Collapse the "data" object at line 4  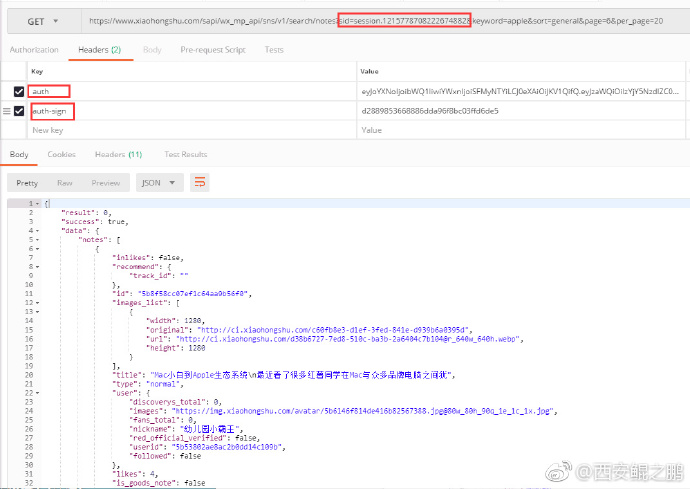[x=37, y=231]
